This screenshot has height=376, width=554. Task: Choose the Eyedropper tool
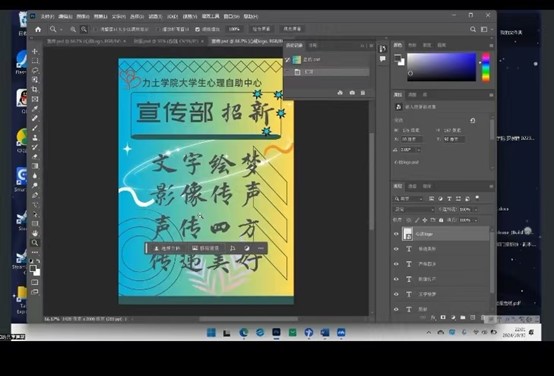tap(35, 108)
